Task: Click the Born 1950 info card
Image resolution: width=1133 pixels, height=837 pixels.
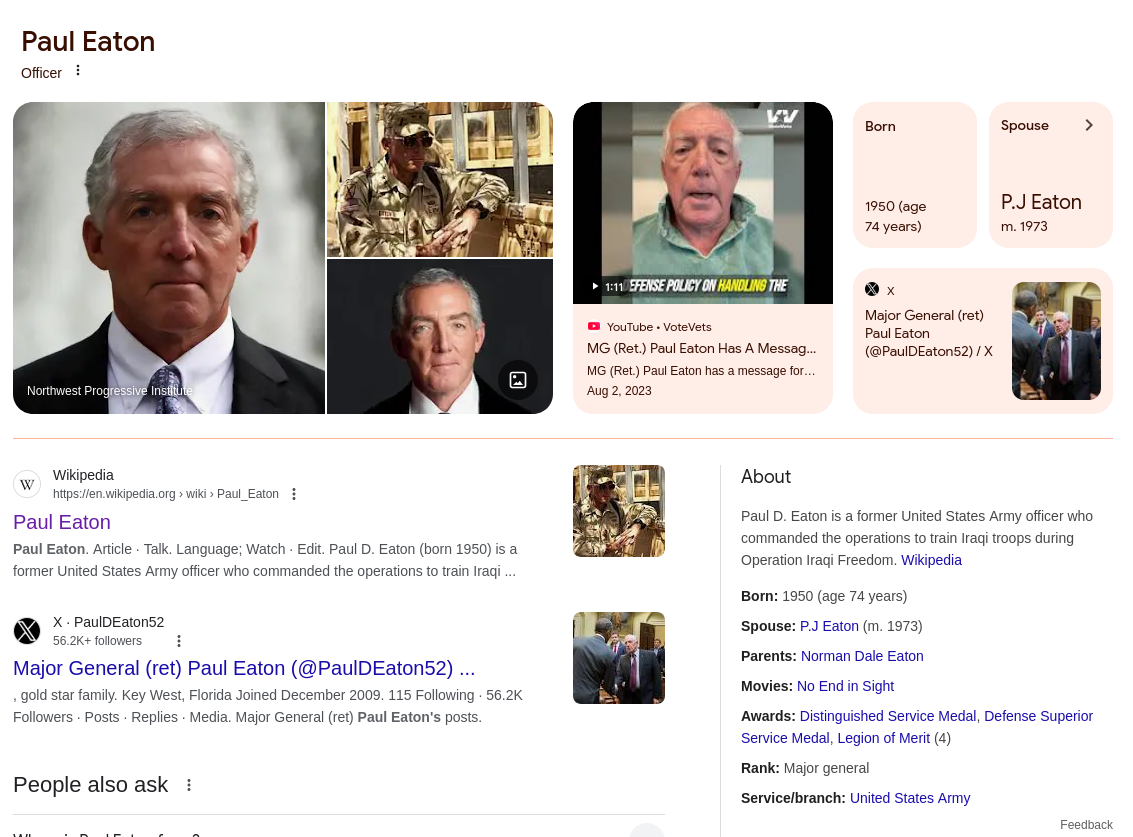Action: click(915, 175)
